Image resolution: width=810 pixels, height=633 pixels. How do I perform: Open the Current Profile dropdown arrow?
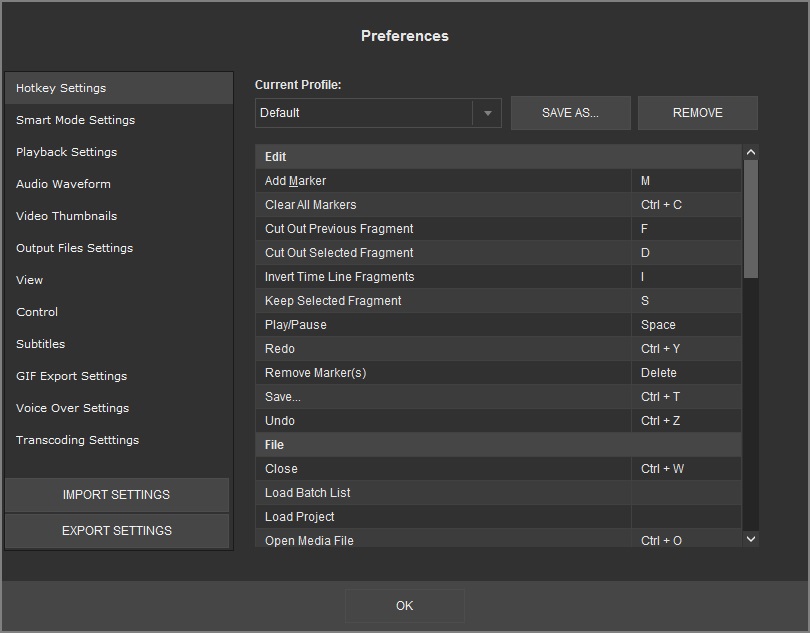point(487,113)
